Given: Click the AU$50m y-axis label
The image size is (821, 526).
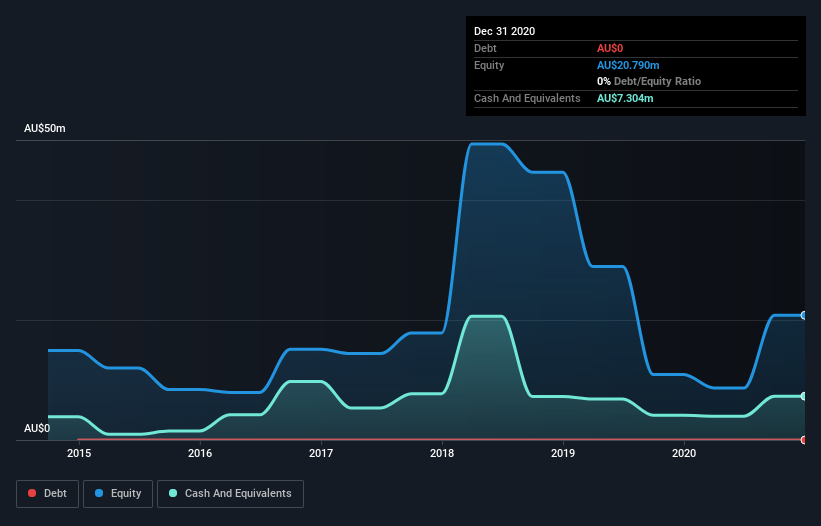Looking at the screenshot, I should point(45,128).
